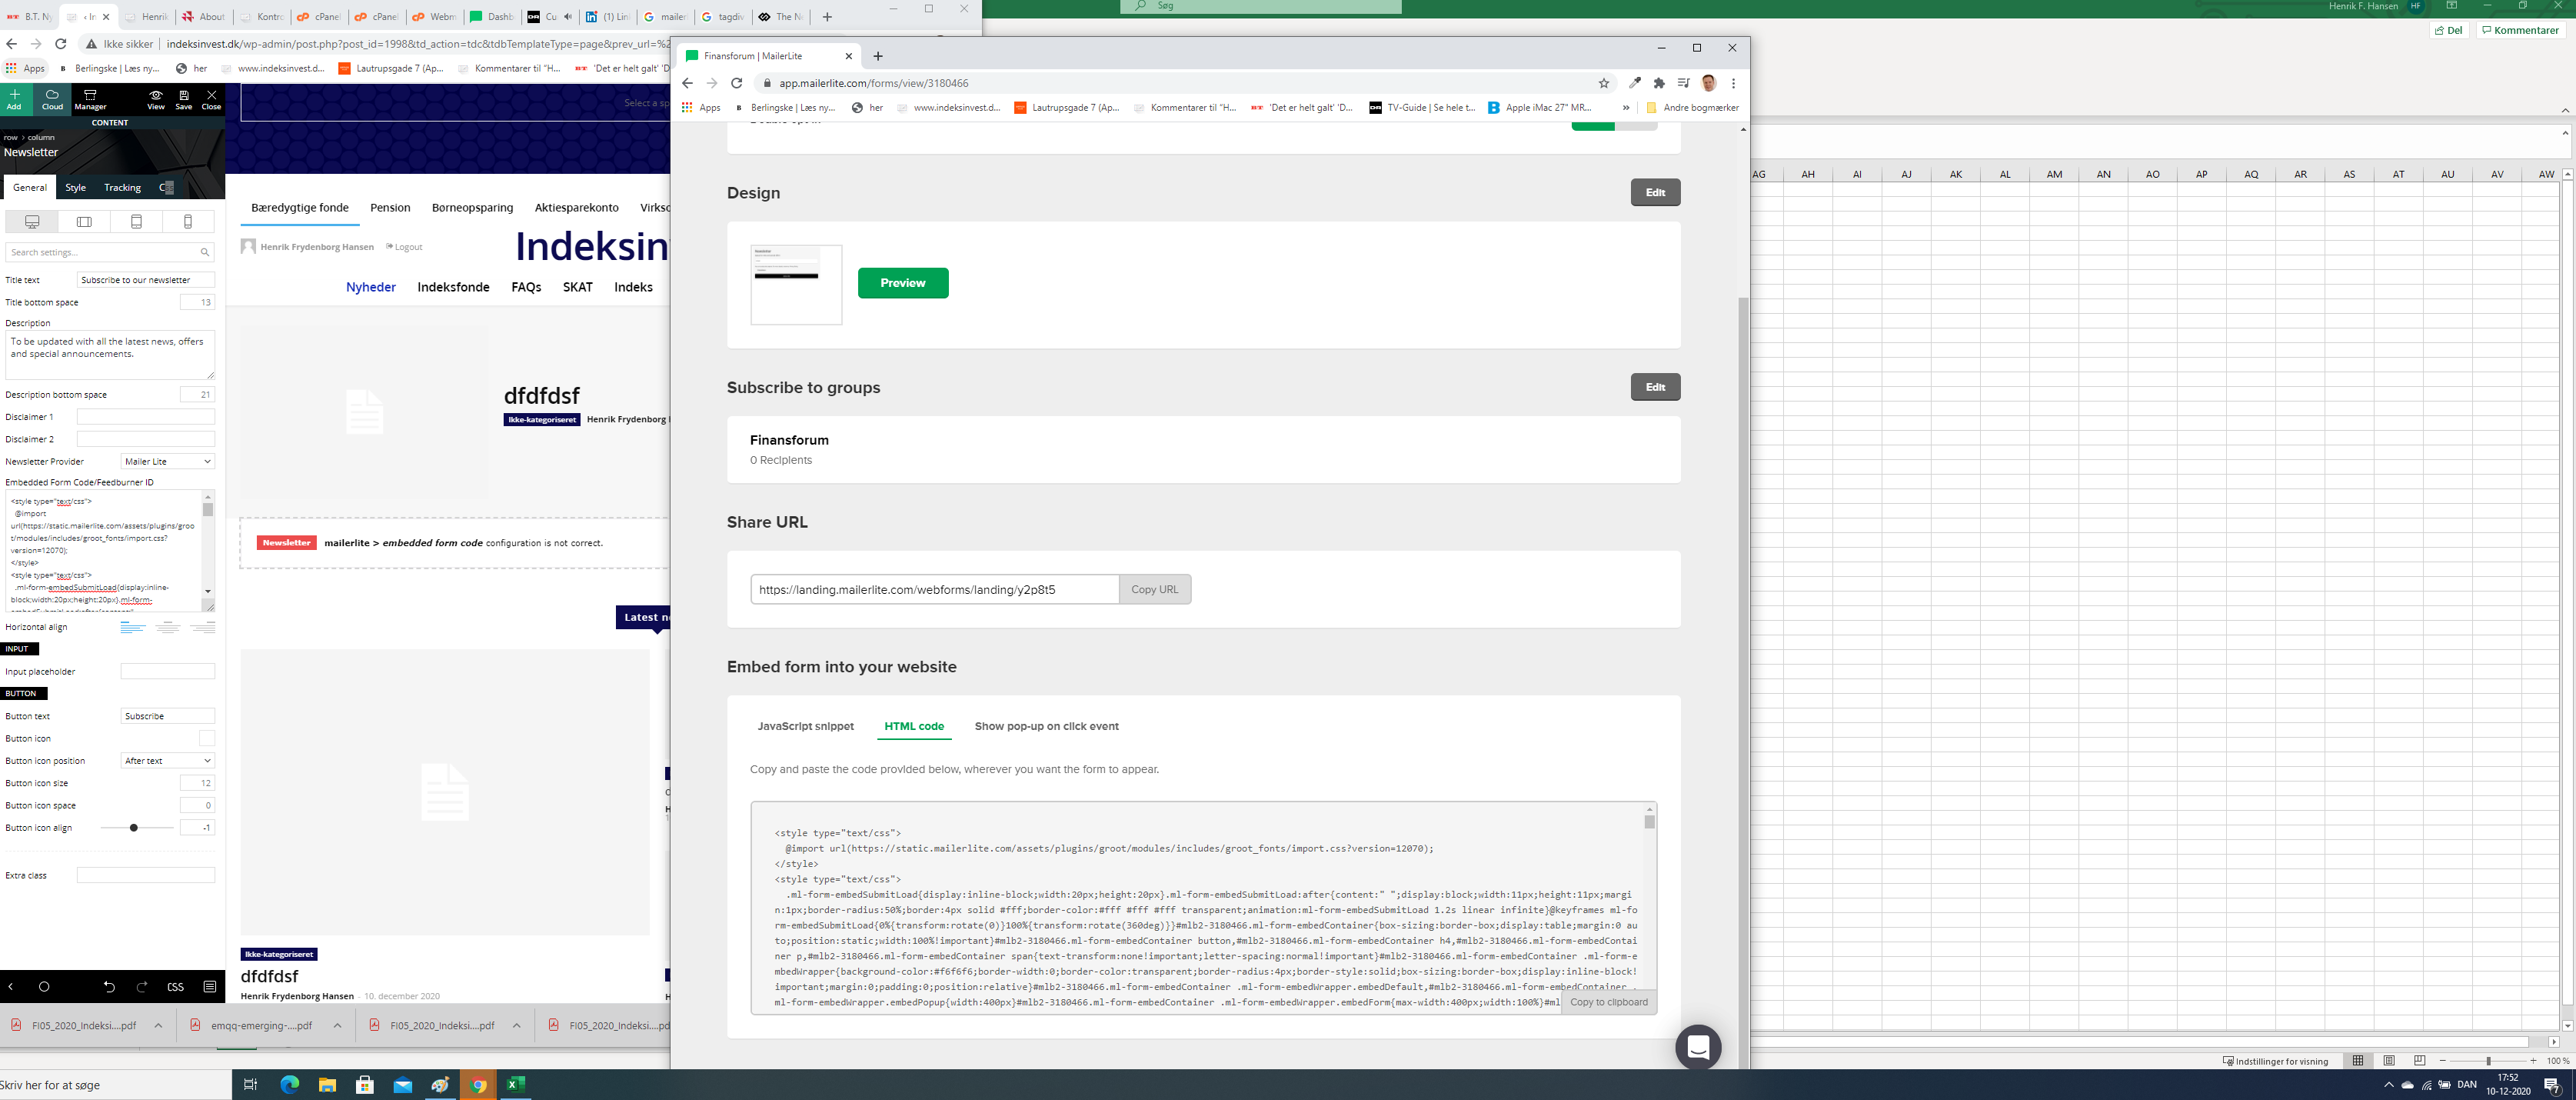This screenshot has height=1100, width=2576.
Task: Select the phone viewport icon
Action: tap(188, 221)
